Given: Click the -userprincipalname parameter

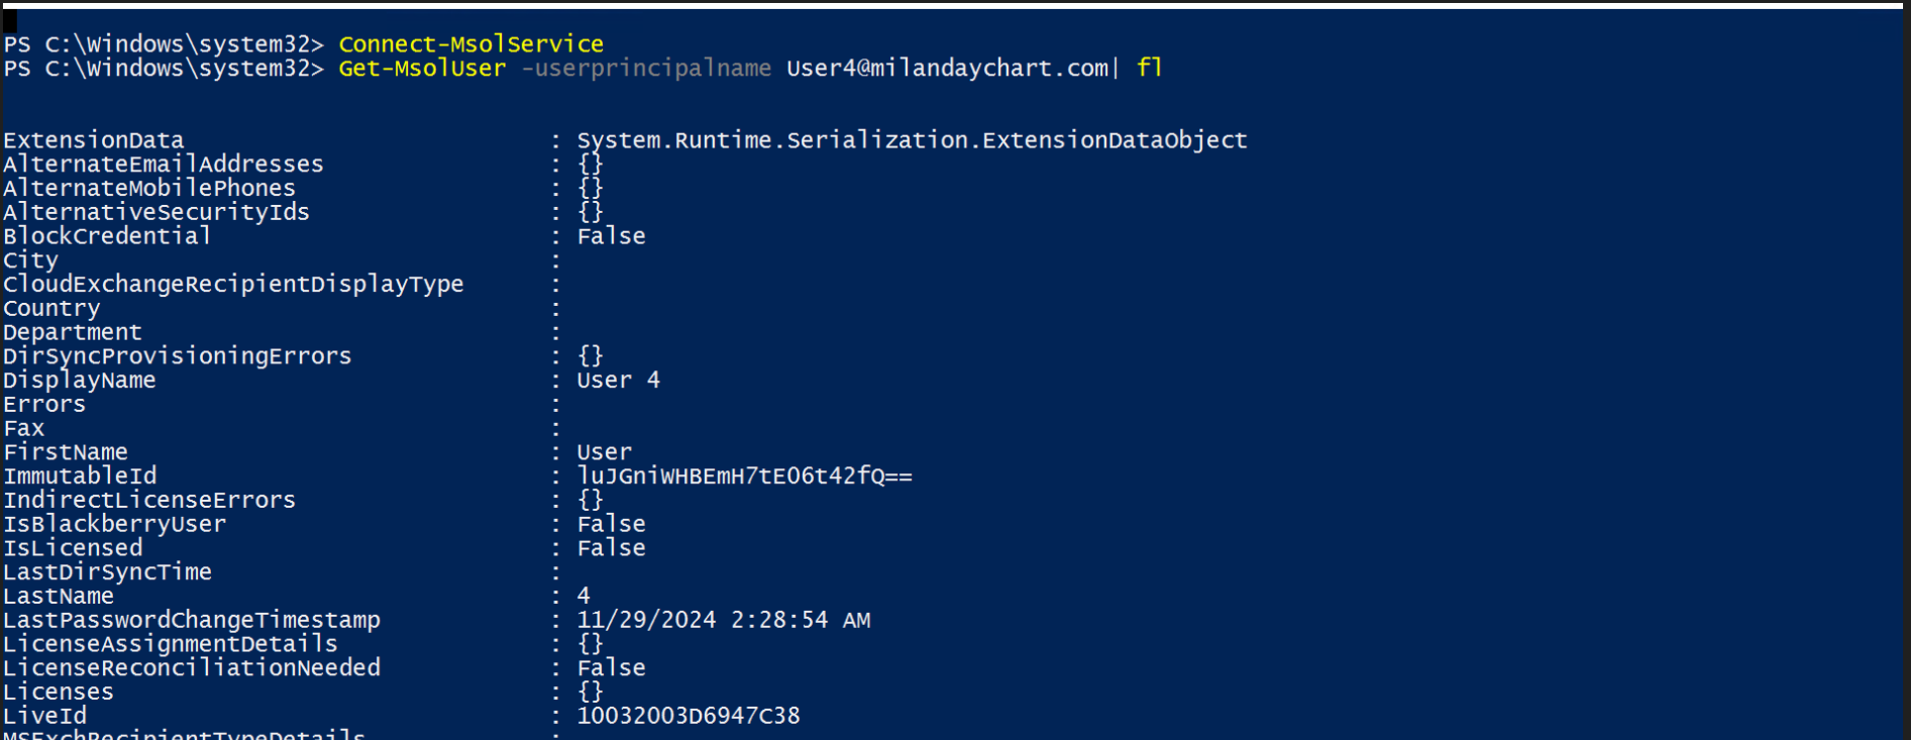Looking at the screenshot, I should [646, 69].
